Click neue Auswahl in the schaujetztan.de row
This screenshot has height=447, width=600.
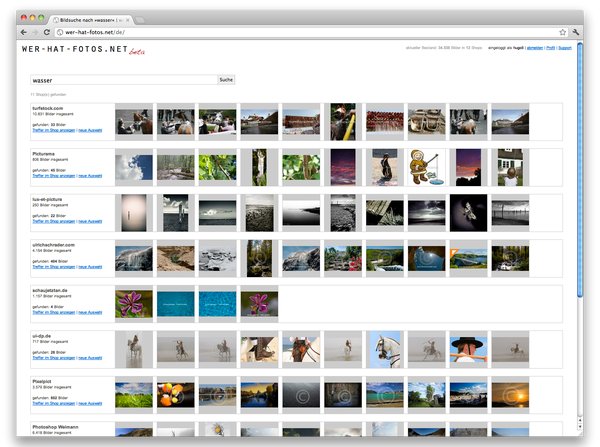point(90,312)
